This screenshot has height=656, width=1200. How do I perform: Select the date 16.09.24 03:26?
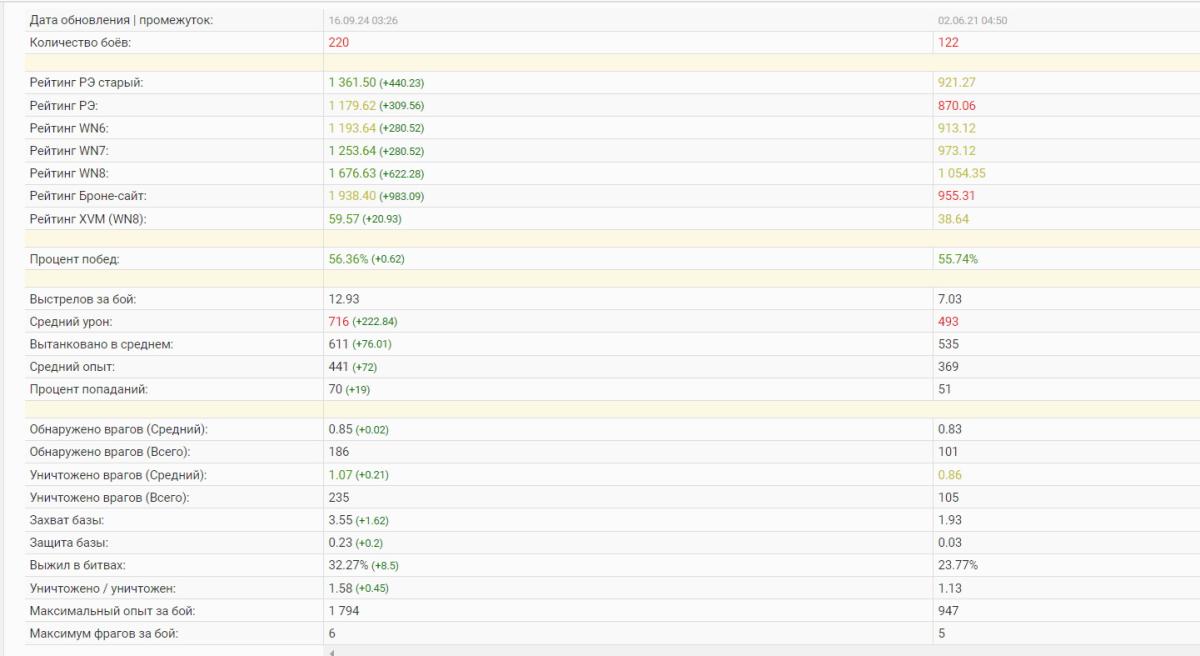coord(364,20)
